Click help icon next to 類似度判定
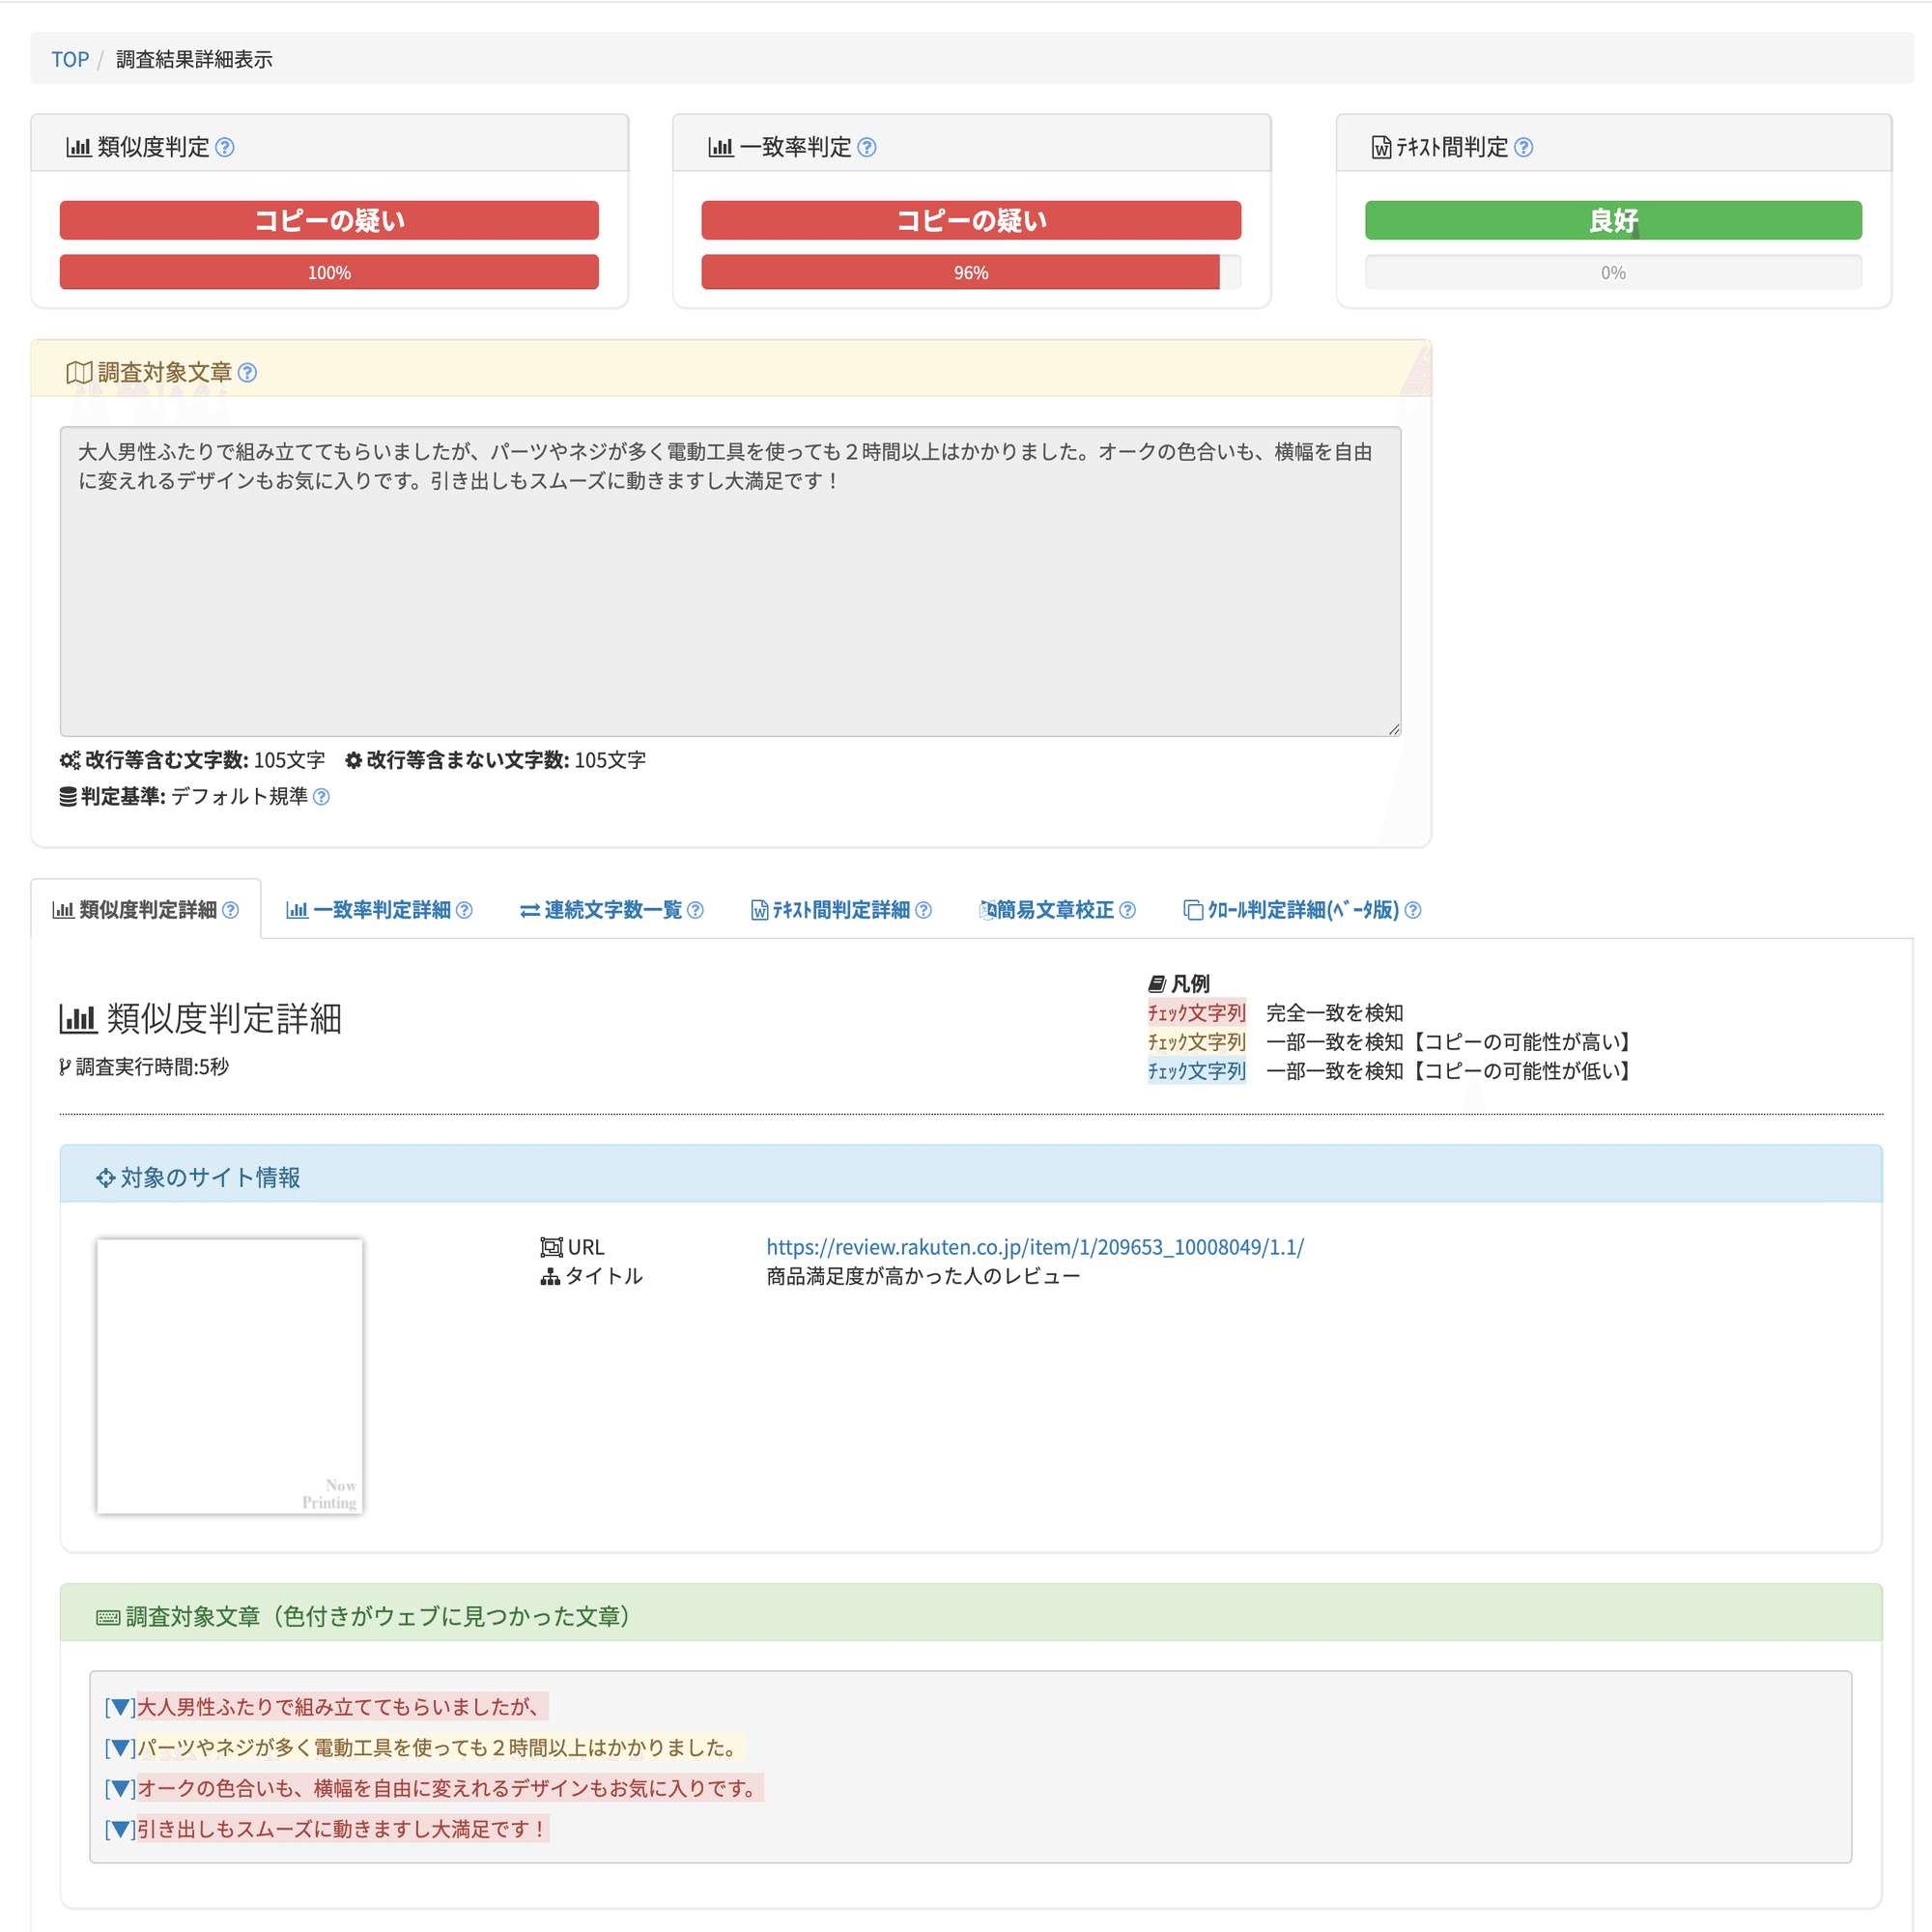The width and height of the screenshot is (1932, 1932). pyautogui.click(x=225, y=148)
